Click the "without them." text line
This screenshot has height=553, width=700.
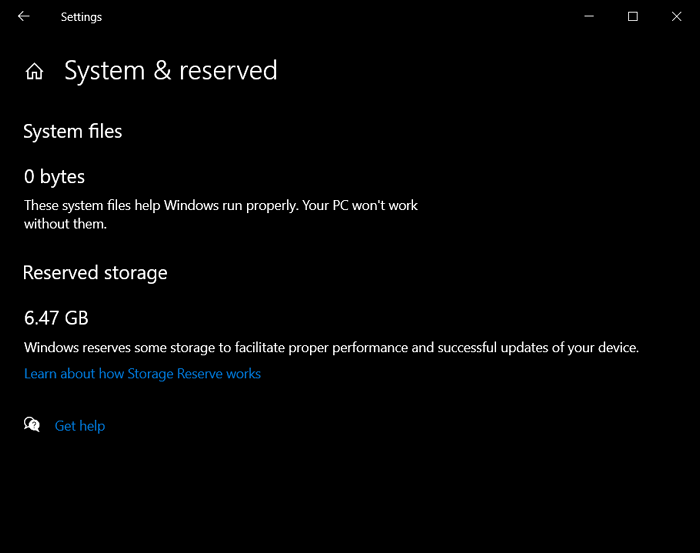click(65, 225)
